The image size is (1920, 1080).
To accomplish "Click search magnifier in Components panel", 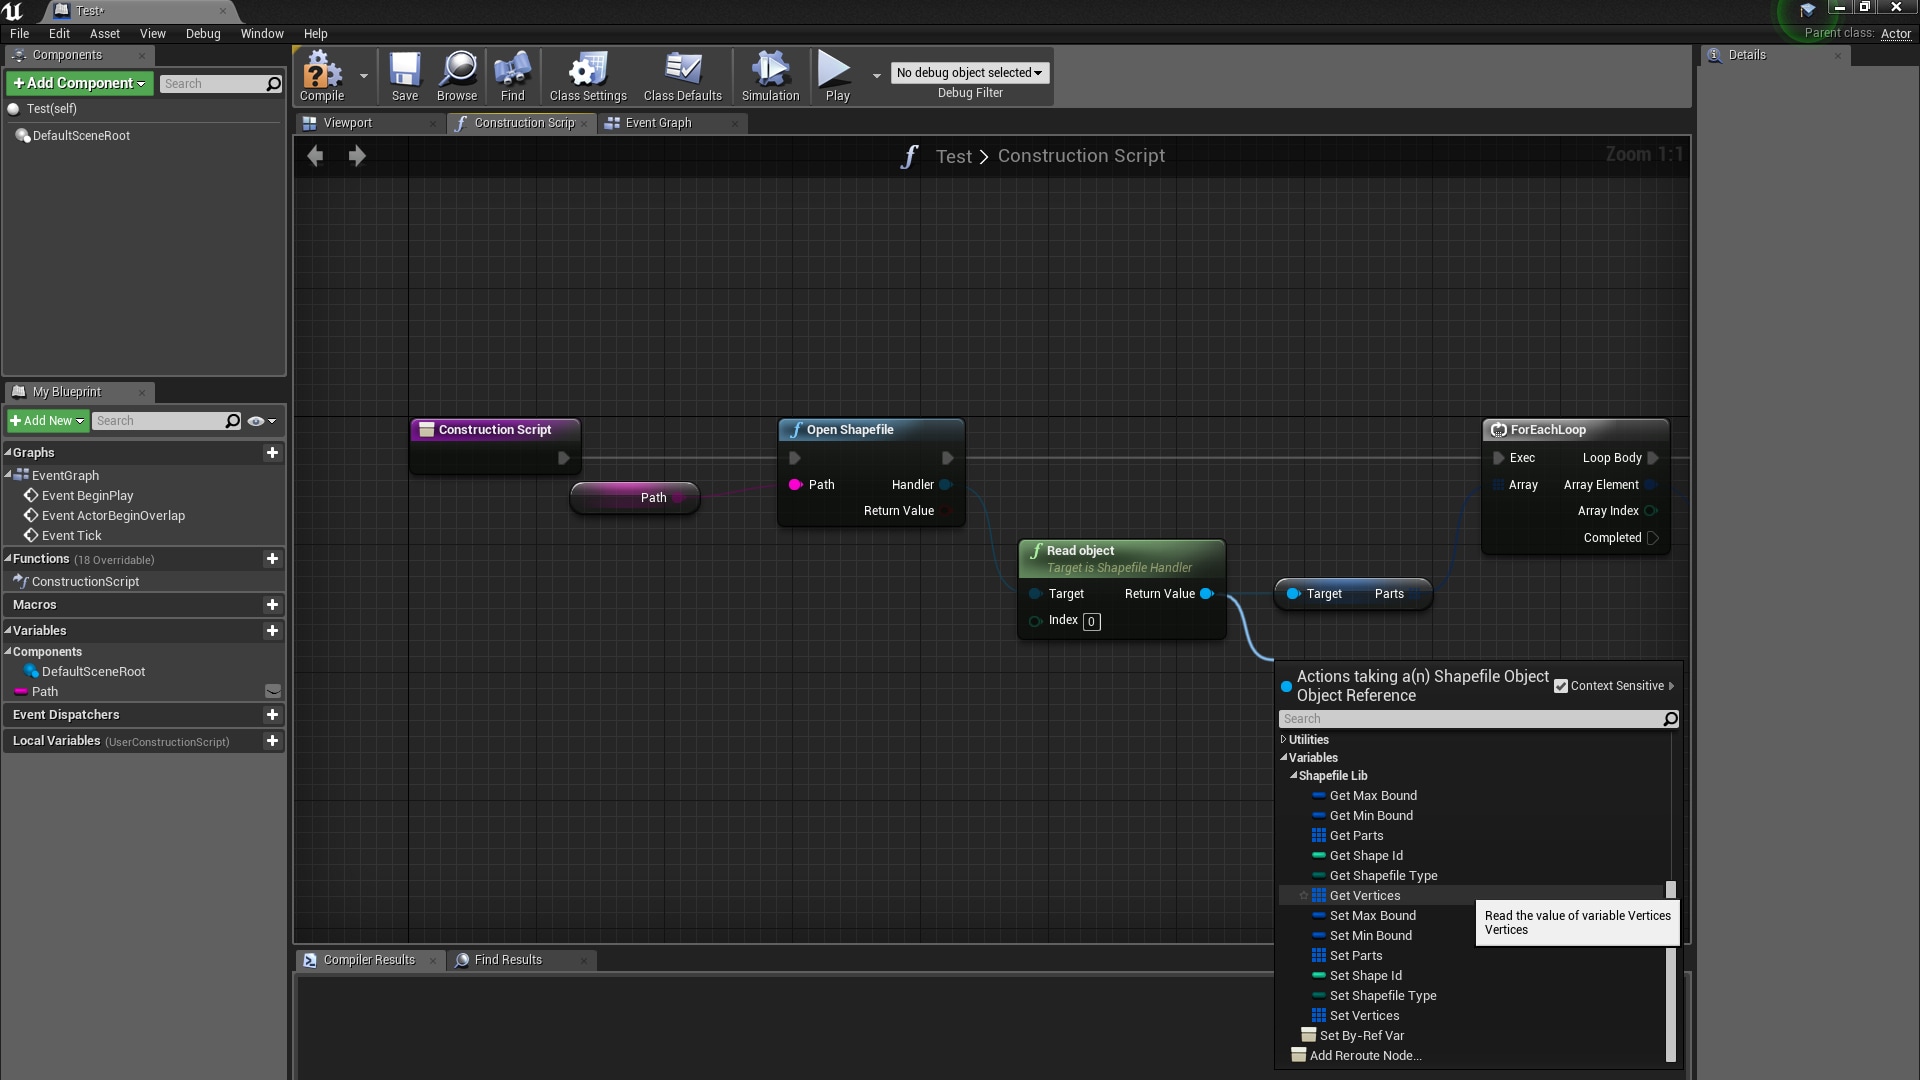I will point(273,84).
